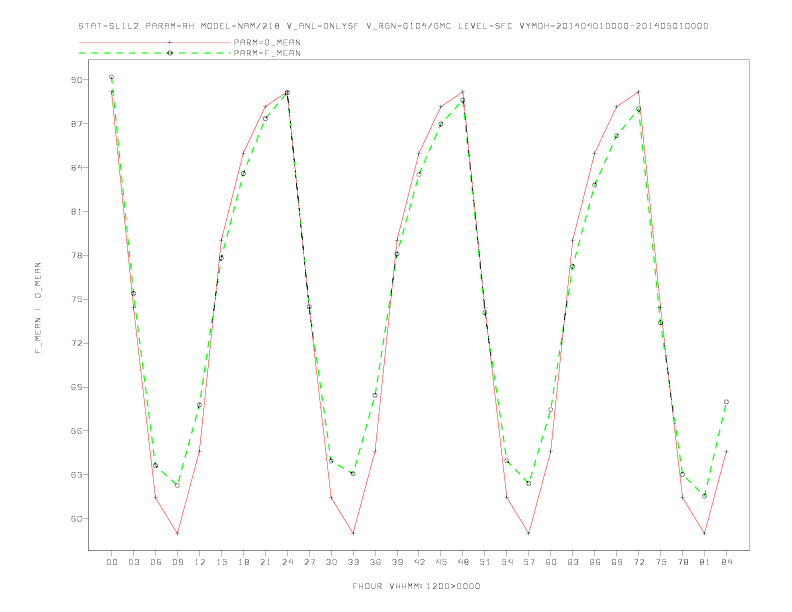792x612 pixels.
Task: Click the red O_MEAN minimum point at hour 81
Action: point(704,533)
